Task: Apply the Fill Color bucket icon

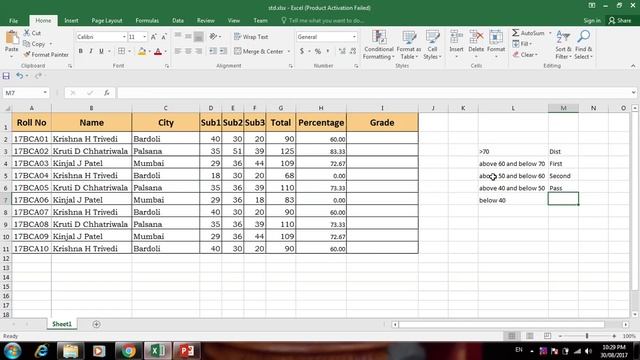Action: click(x=142, y=51)
